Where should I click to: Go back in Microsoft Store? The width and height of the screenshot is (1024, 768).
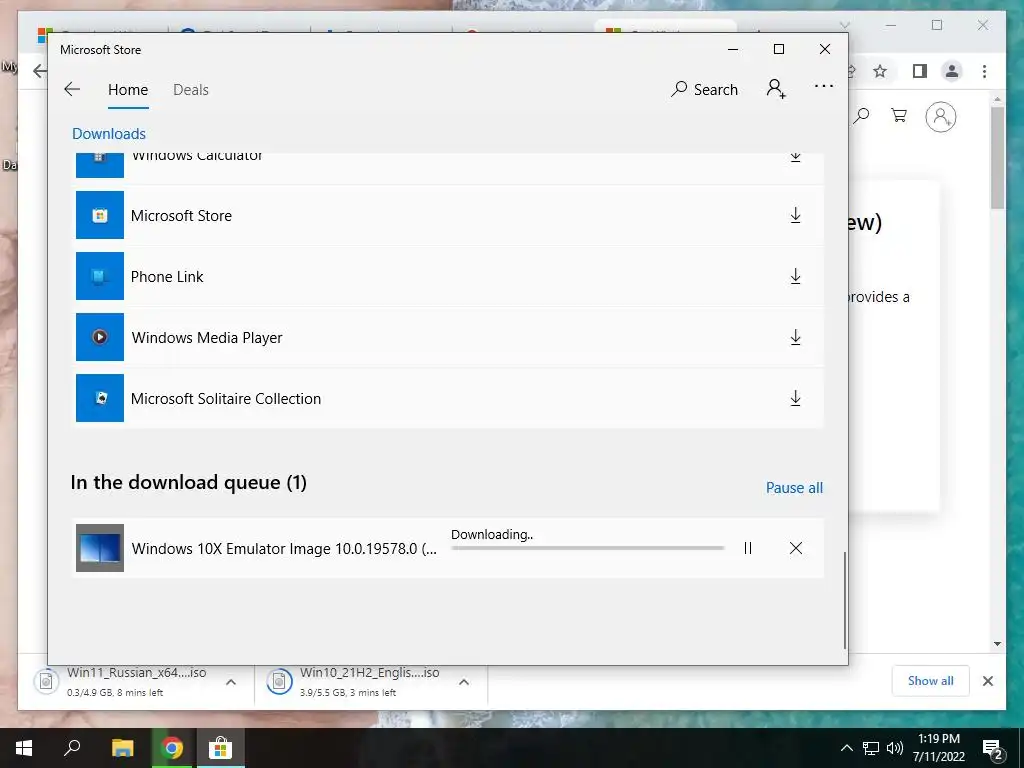point(72,89)
